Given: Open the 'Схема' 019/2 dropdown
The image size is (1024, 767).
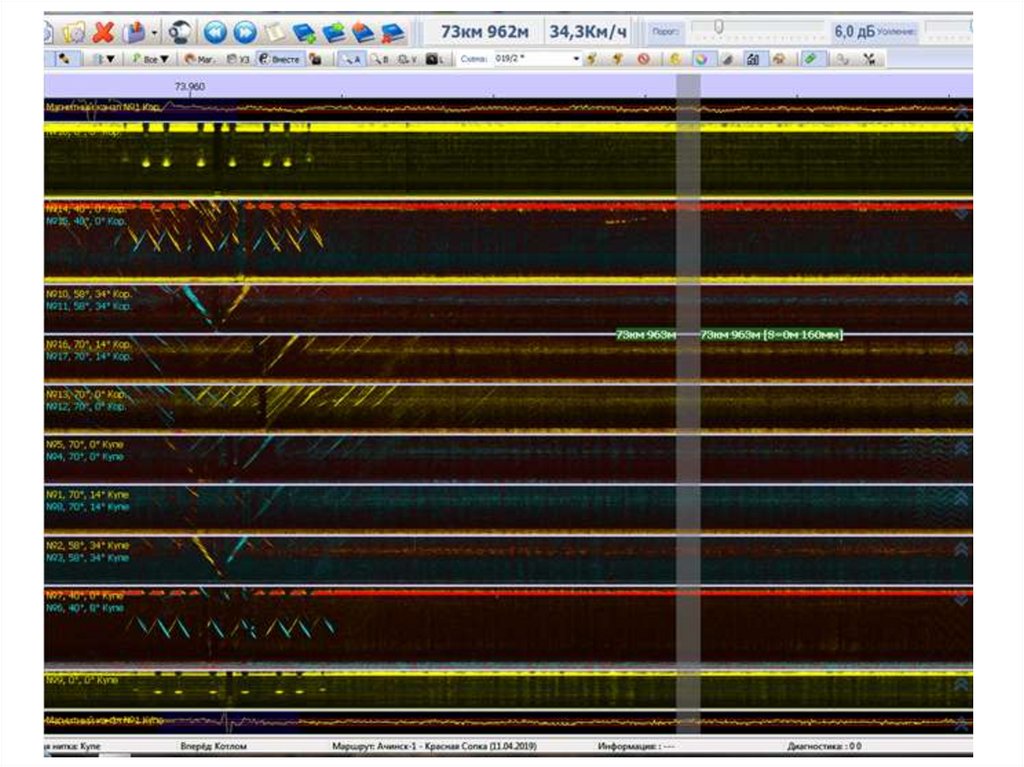Looking at the screenshot, I should click(576, 59).
